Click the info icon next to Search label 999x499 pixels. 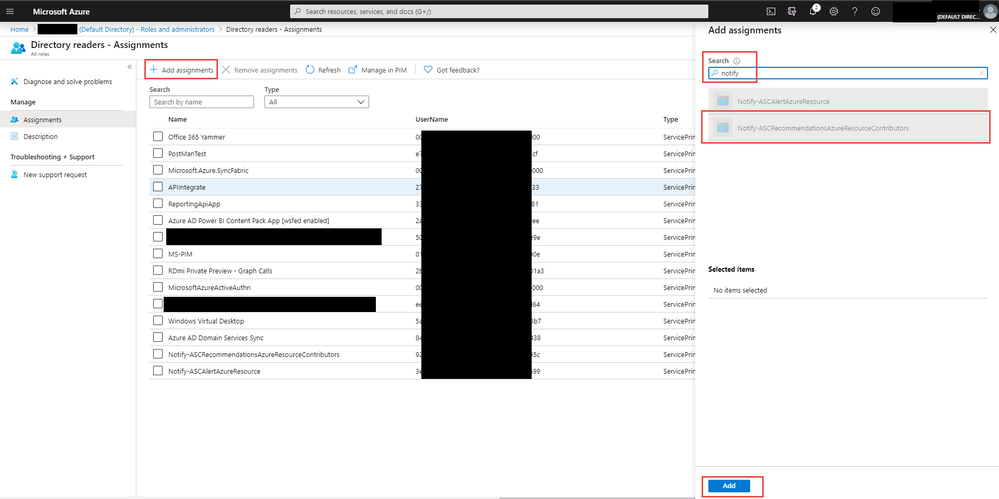pyautogui.click(x=737, y=61)
